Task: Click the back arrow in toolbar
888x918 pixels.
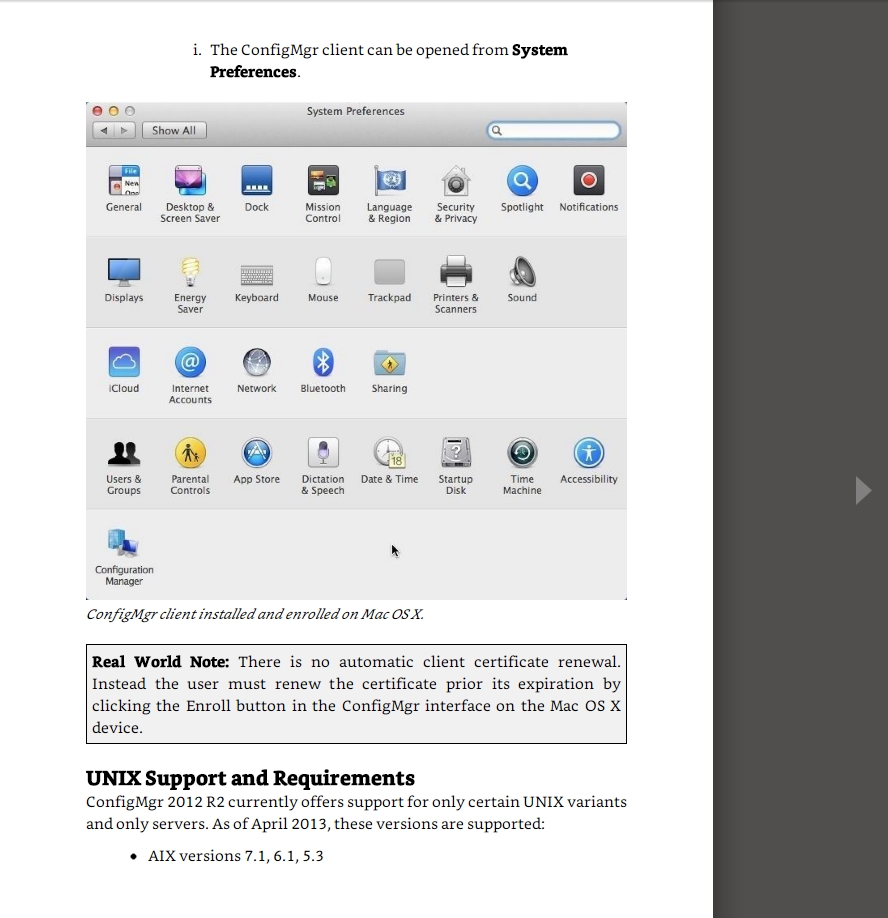Action: pos(103,131)
